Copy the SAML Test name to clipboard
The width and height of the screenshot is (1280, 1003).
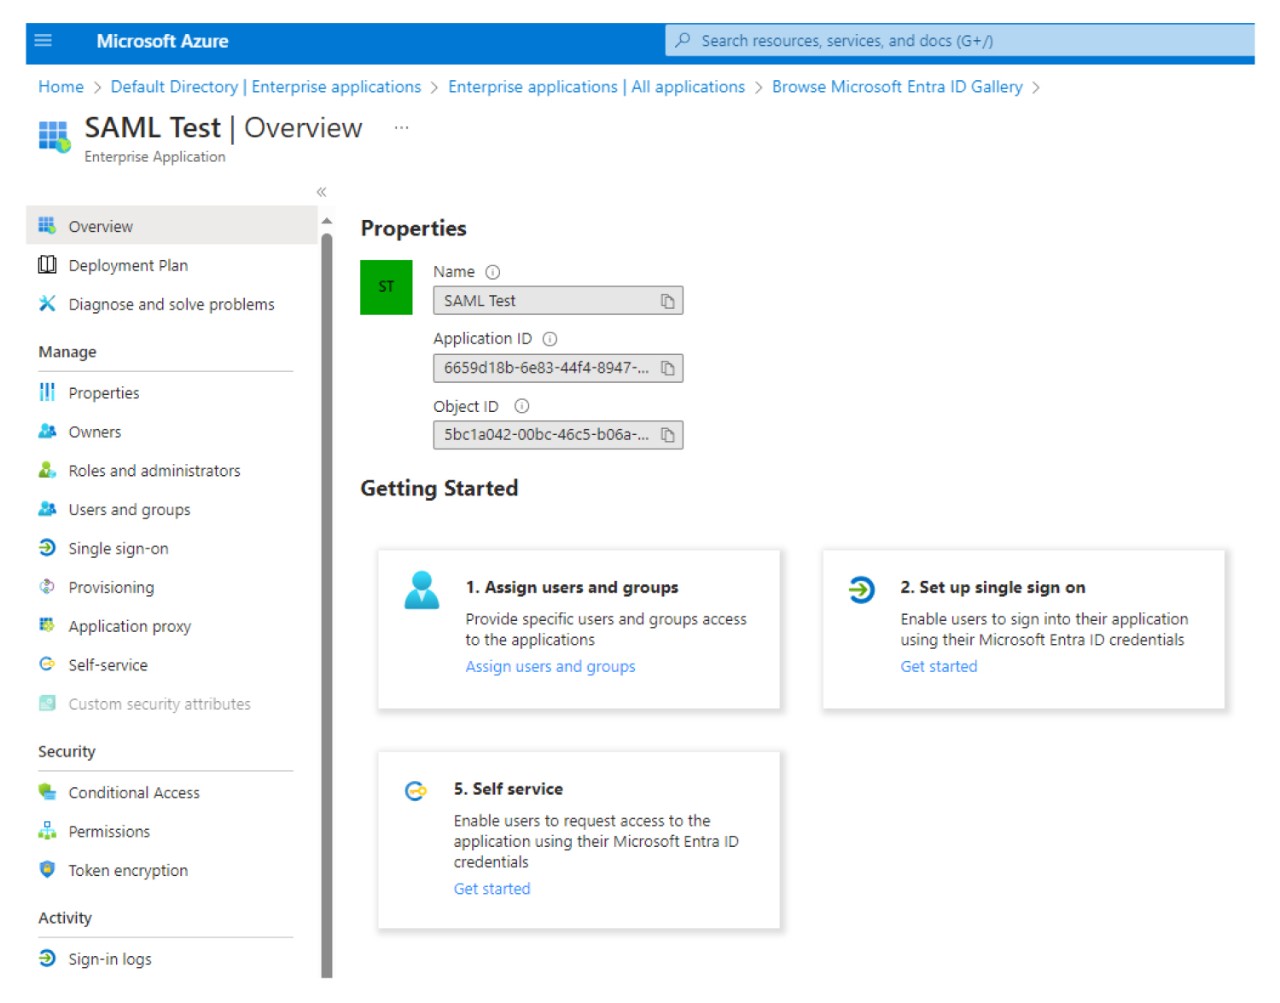point(667,301)
